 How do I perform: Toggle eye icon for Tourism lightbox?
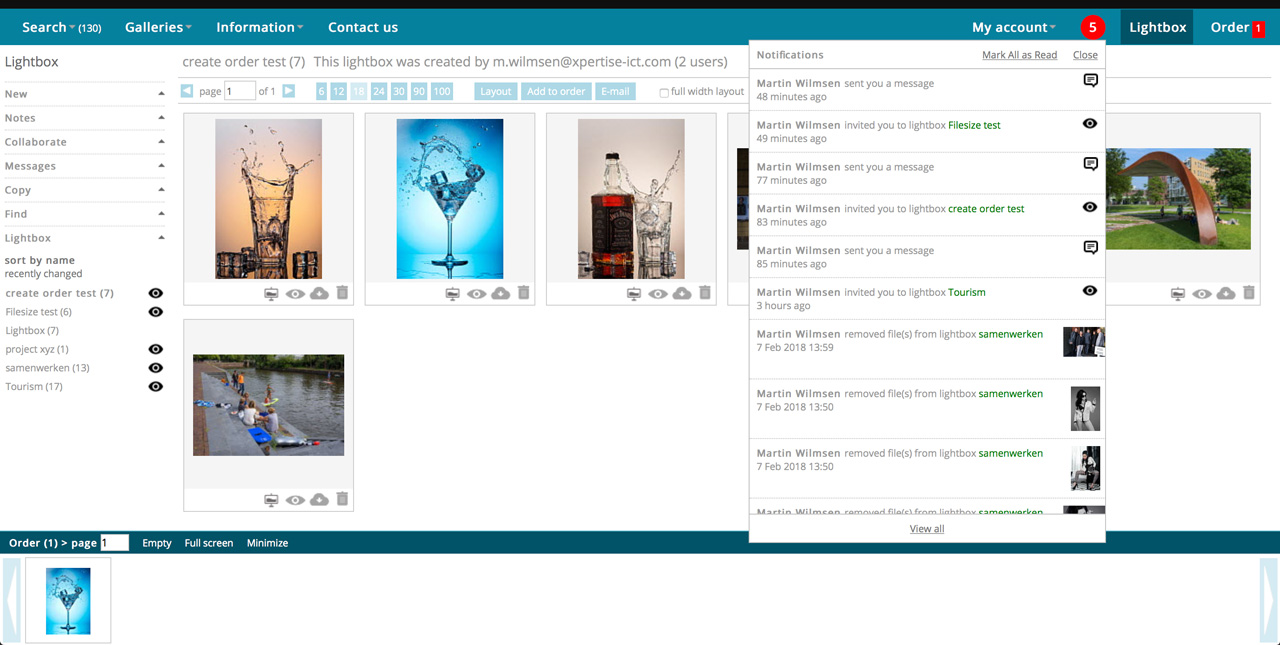pyautogui.click(x=155, y=386)
